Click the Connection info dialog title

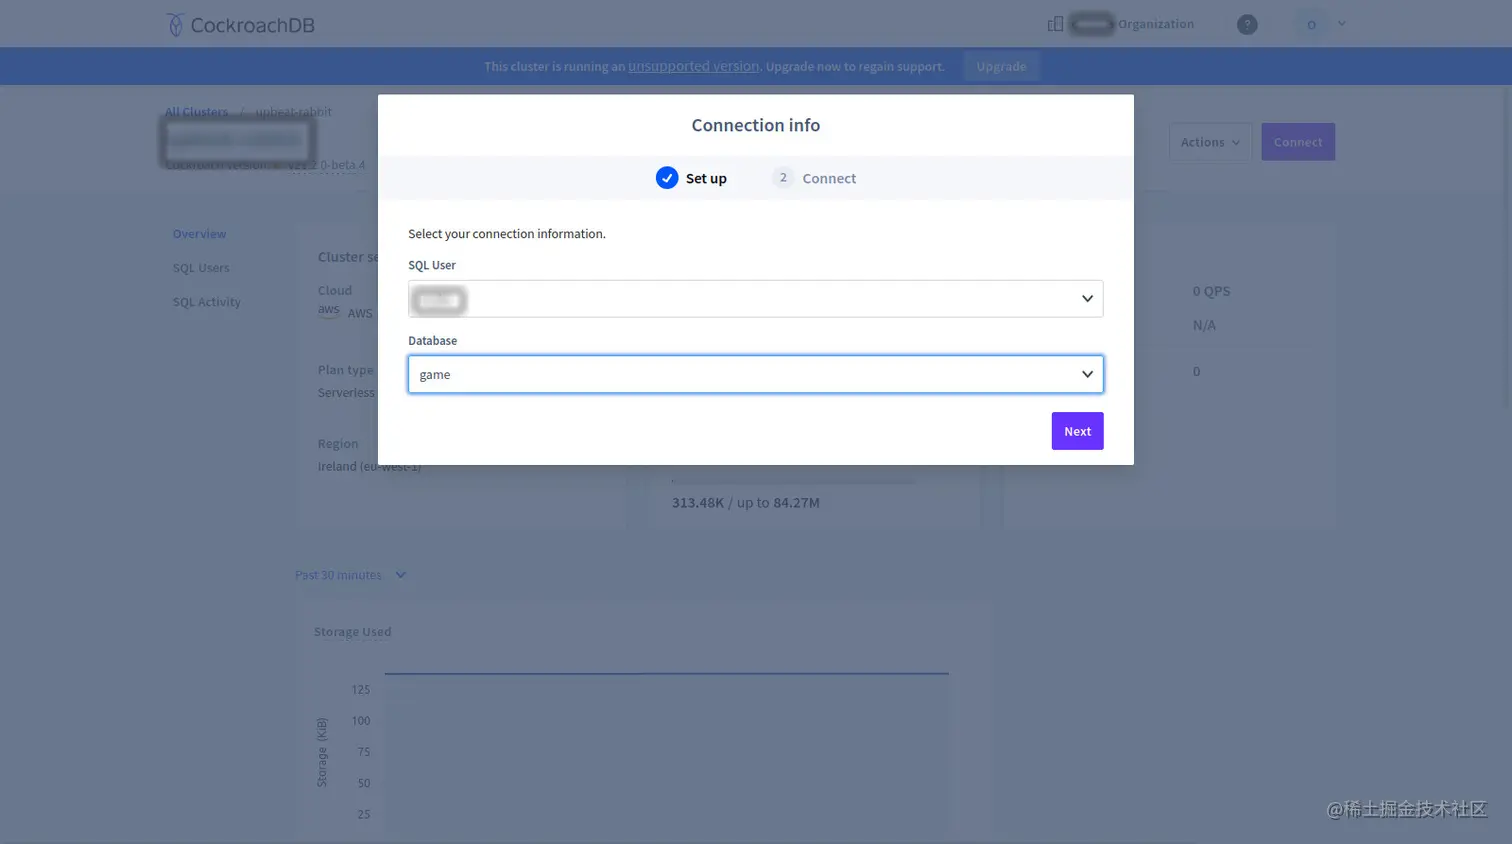(x=755, y=125)
